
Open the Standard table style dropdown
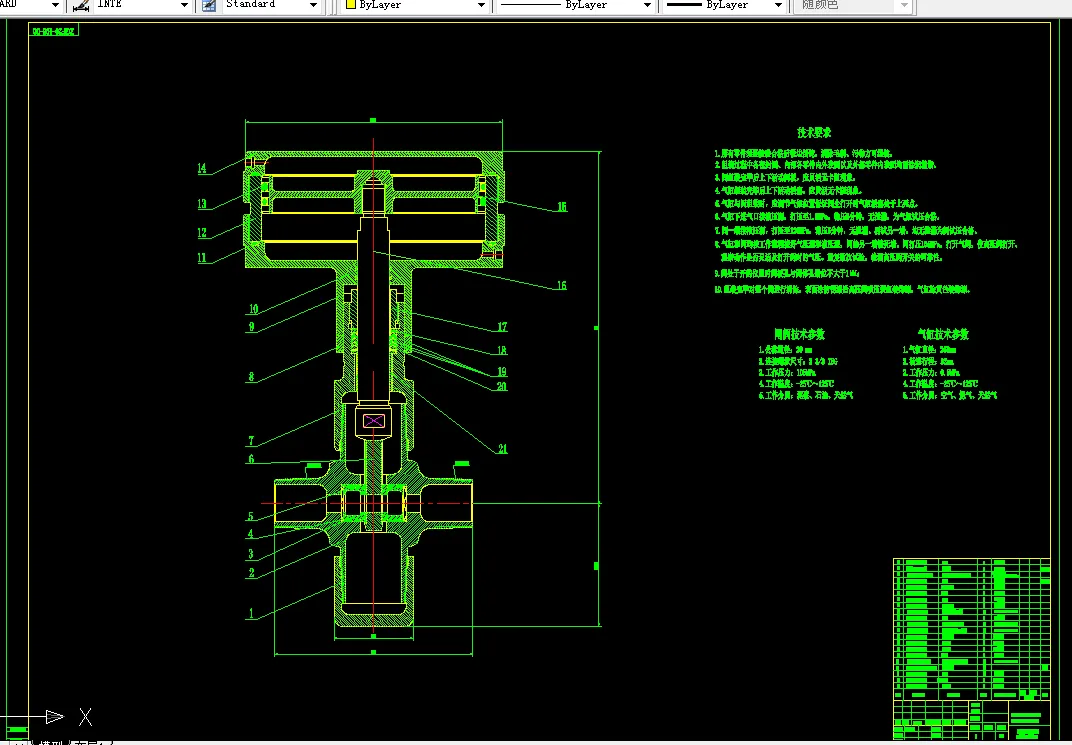(x=313, y=5)
